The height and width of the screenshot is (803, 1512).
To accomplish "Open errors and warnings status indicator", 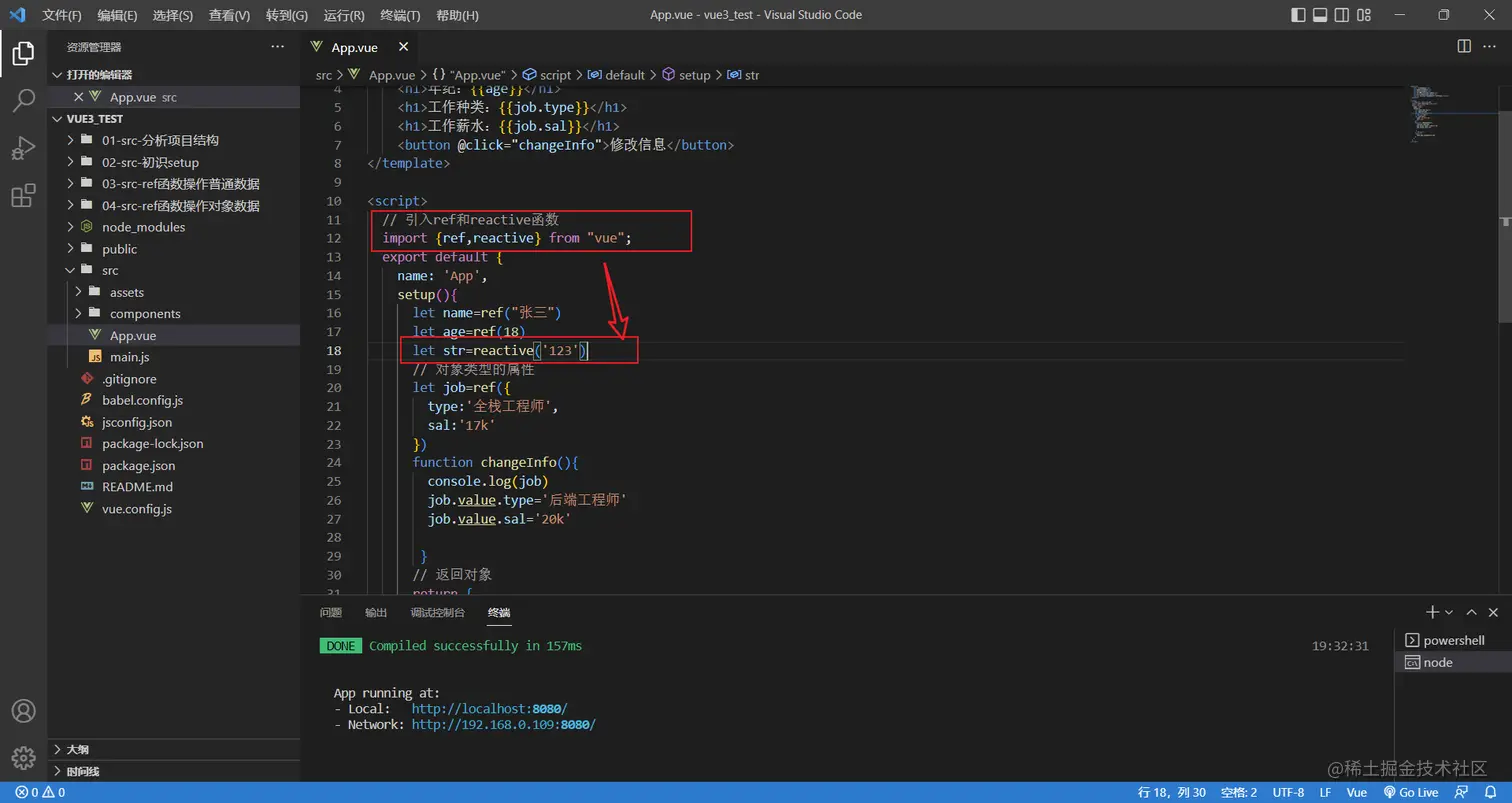I will point(40,792).
